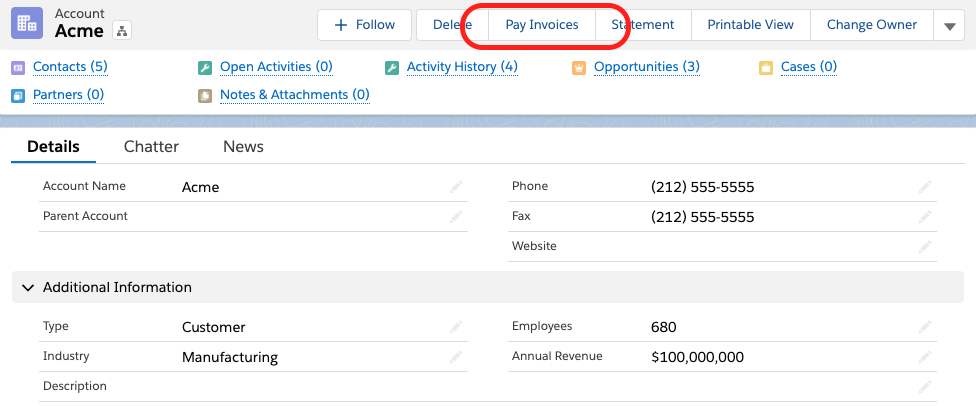Click the Opportunities related list icon

coord(579,68)
